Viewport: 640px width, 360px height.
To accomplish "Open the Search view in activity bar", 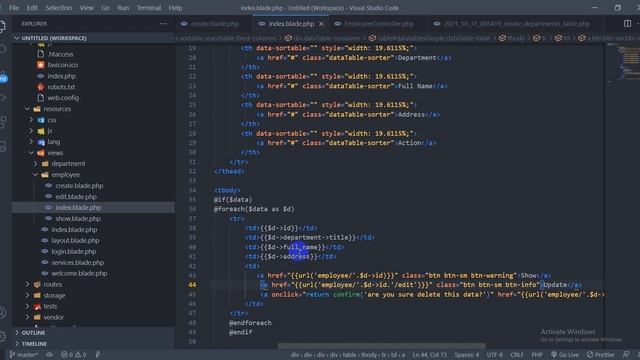I will click(x=2, y=49).
